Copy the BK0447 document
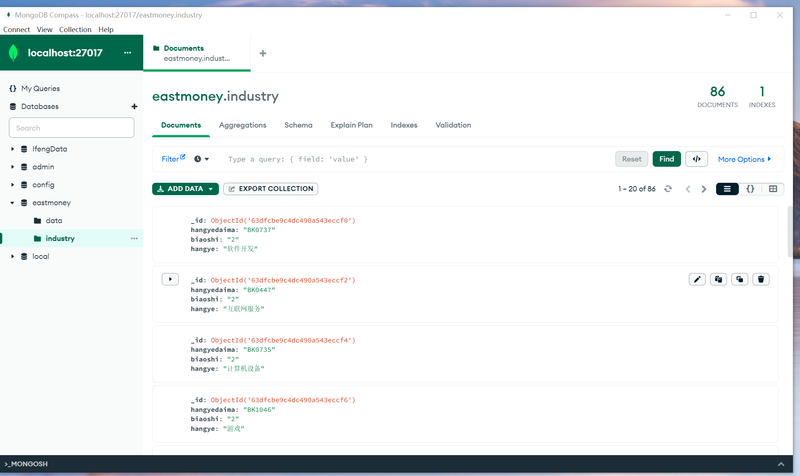 click(x=718, y=279)
